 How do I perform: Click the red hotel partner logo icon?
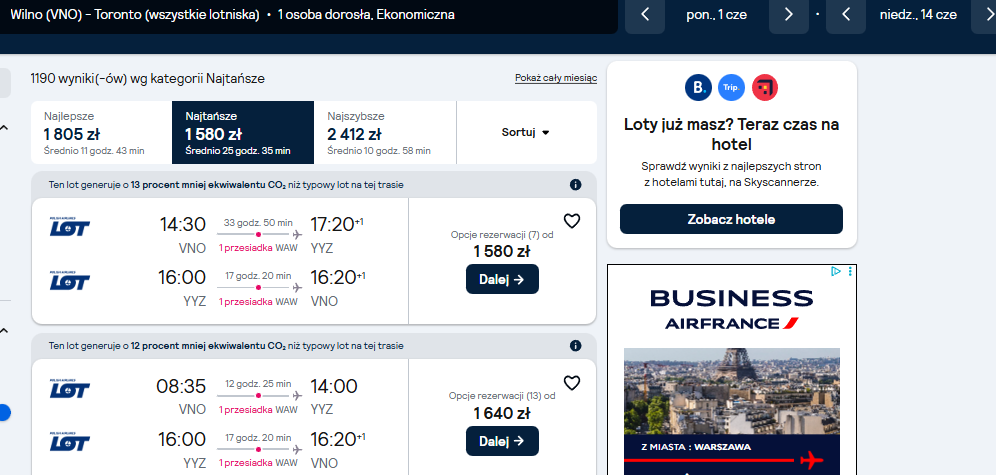765,88
